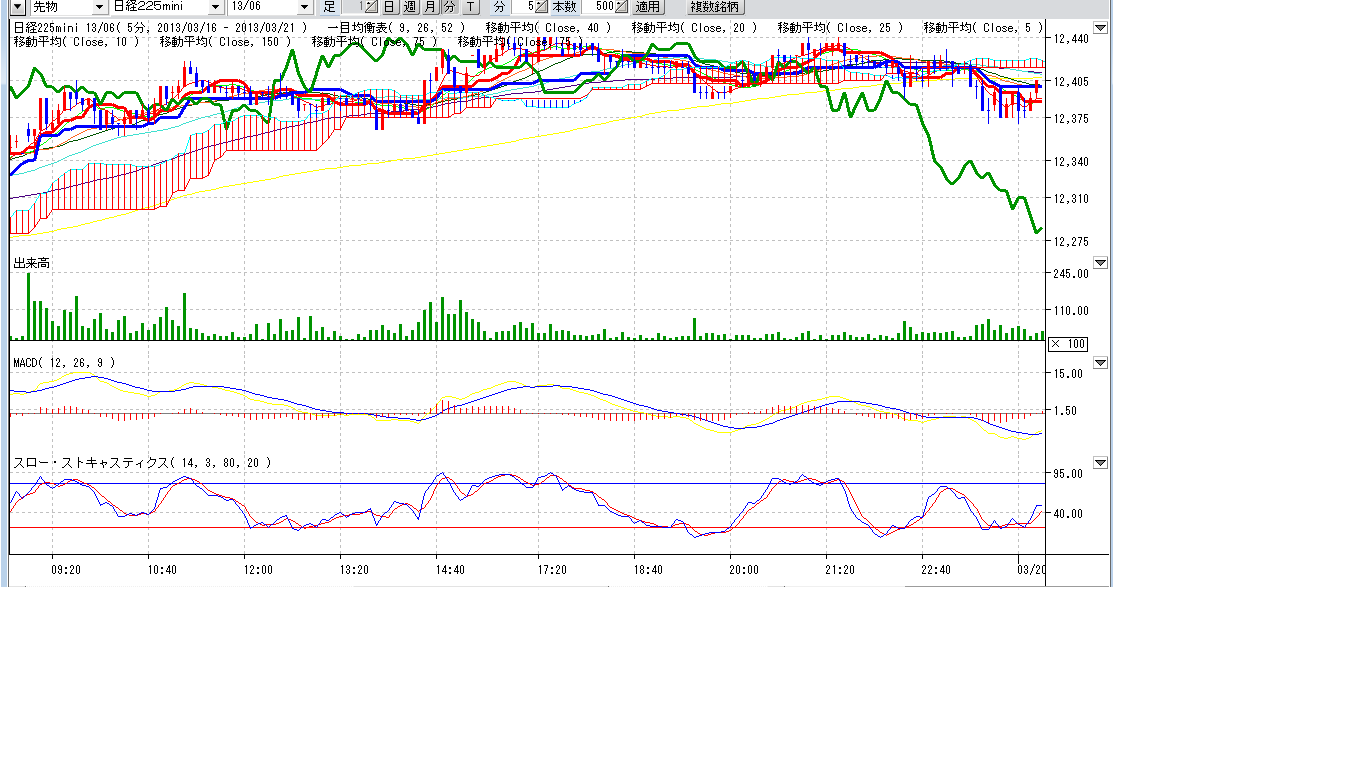Click pencil icon beside bar count 500
This screenshot has width=1366, height=768.
click(x=621, y=7)
